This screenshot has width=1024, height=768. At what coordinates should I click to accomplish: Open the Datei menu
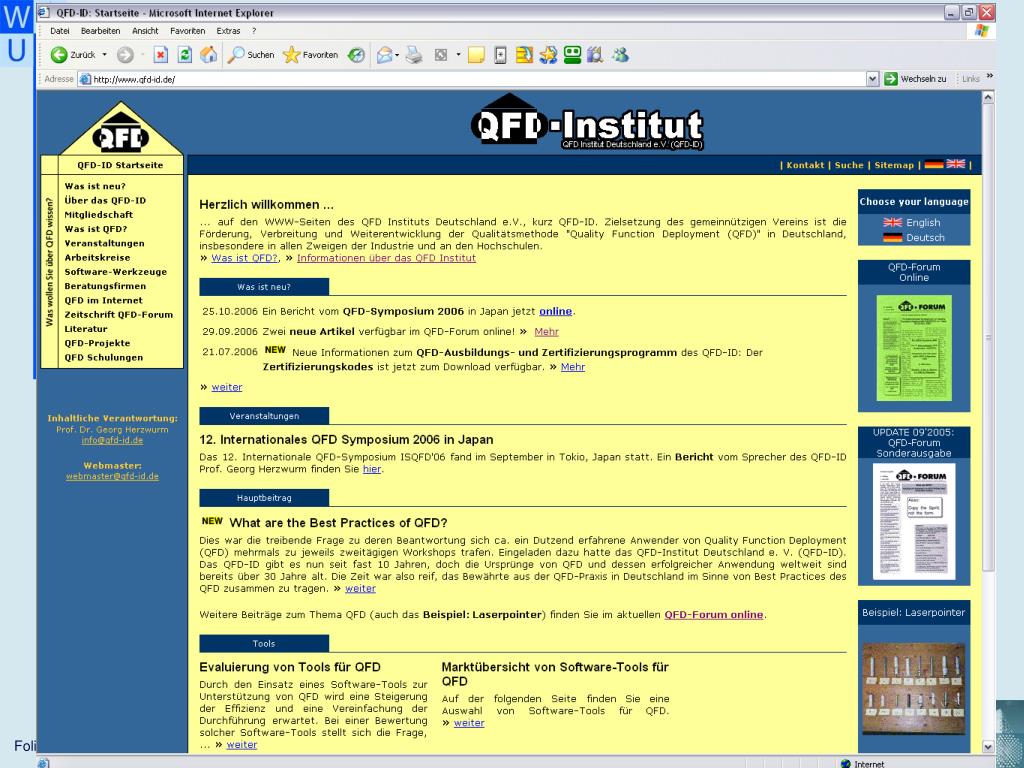59,31
